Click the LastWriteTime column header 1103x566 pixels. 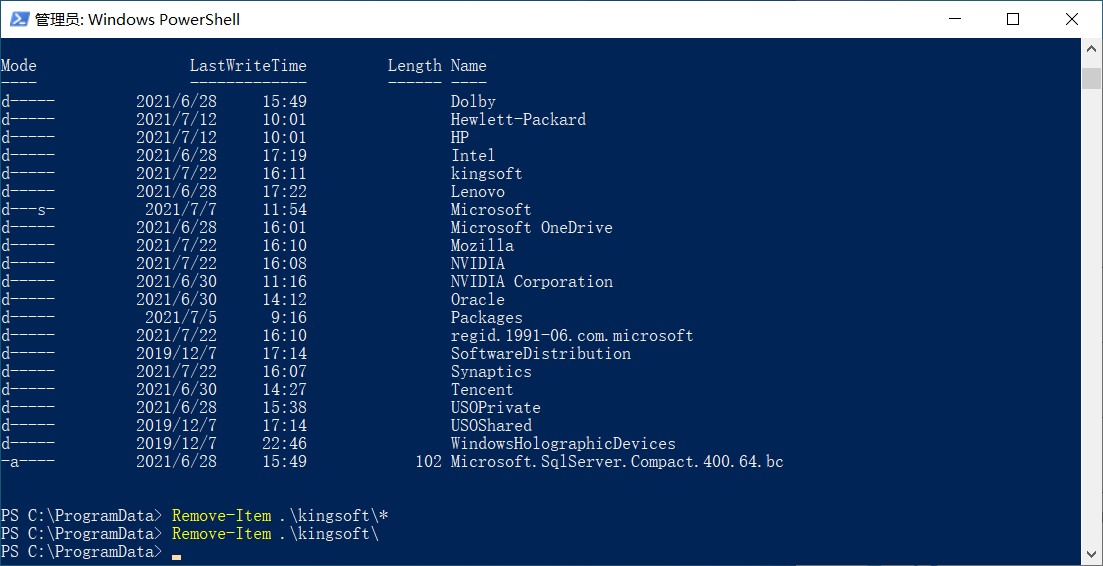tap(248, 65)
